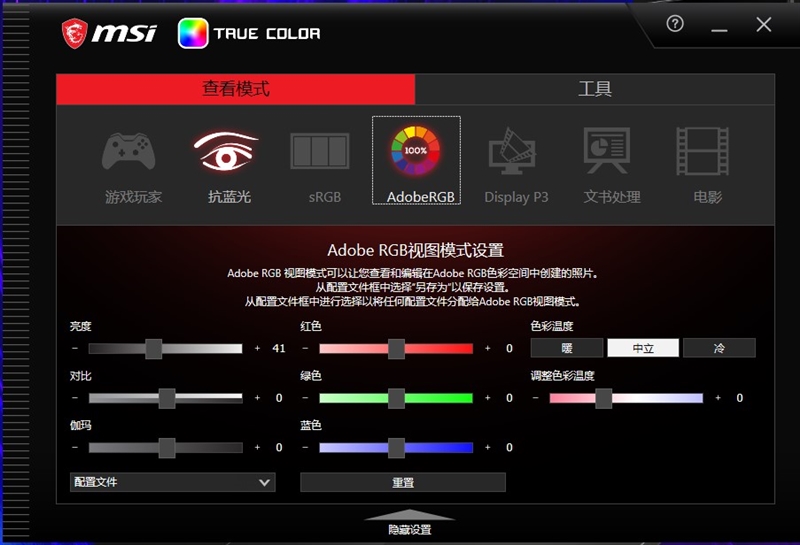Select the sRGB mode icon
This screenshot has width=800, height=545.
point(320,151)
